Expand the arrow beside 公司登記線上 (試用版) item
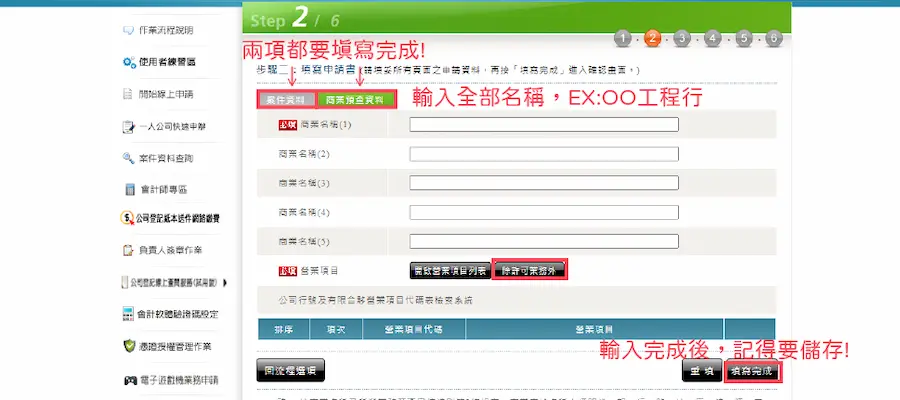900x400 pixels. 225,283
